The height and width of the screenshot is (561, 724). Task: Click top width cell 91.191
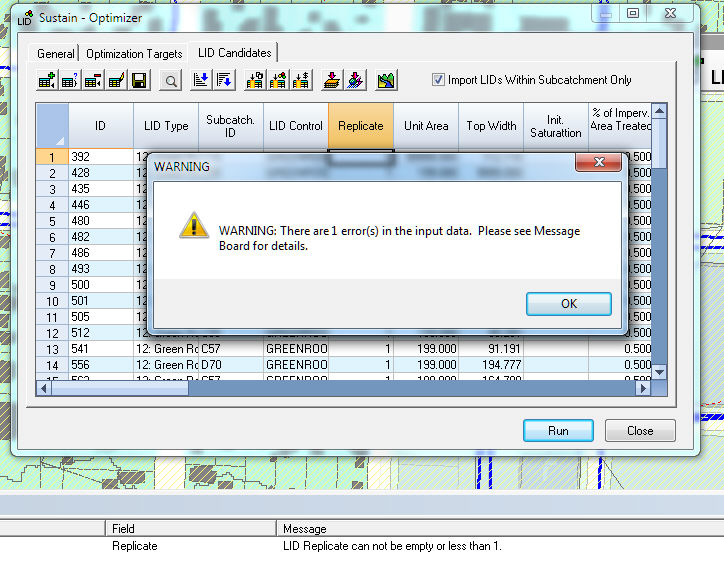[491, 349]
